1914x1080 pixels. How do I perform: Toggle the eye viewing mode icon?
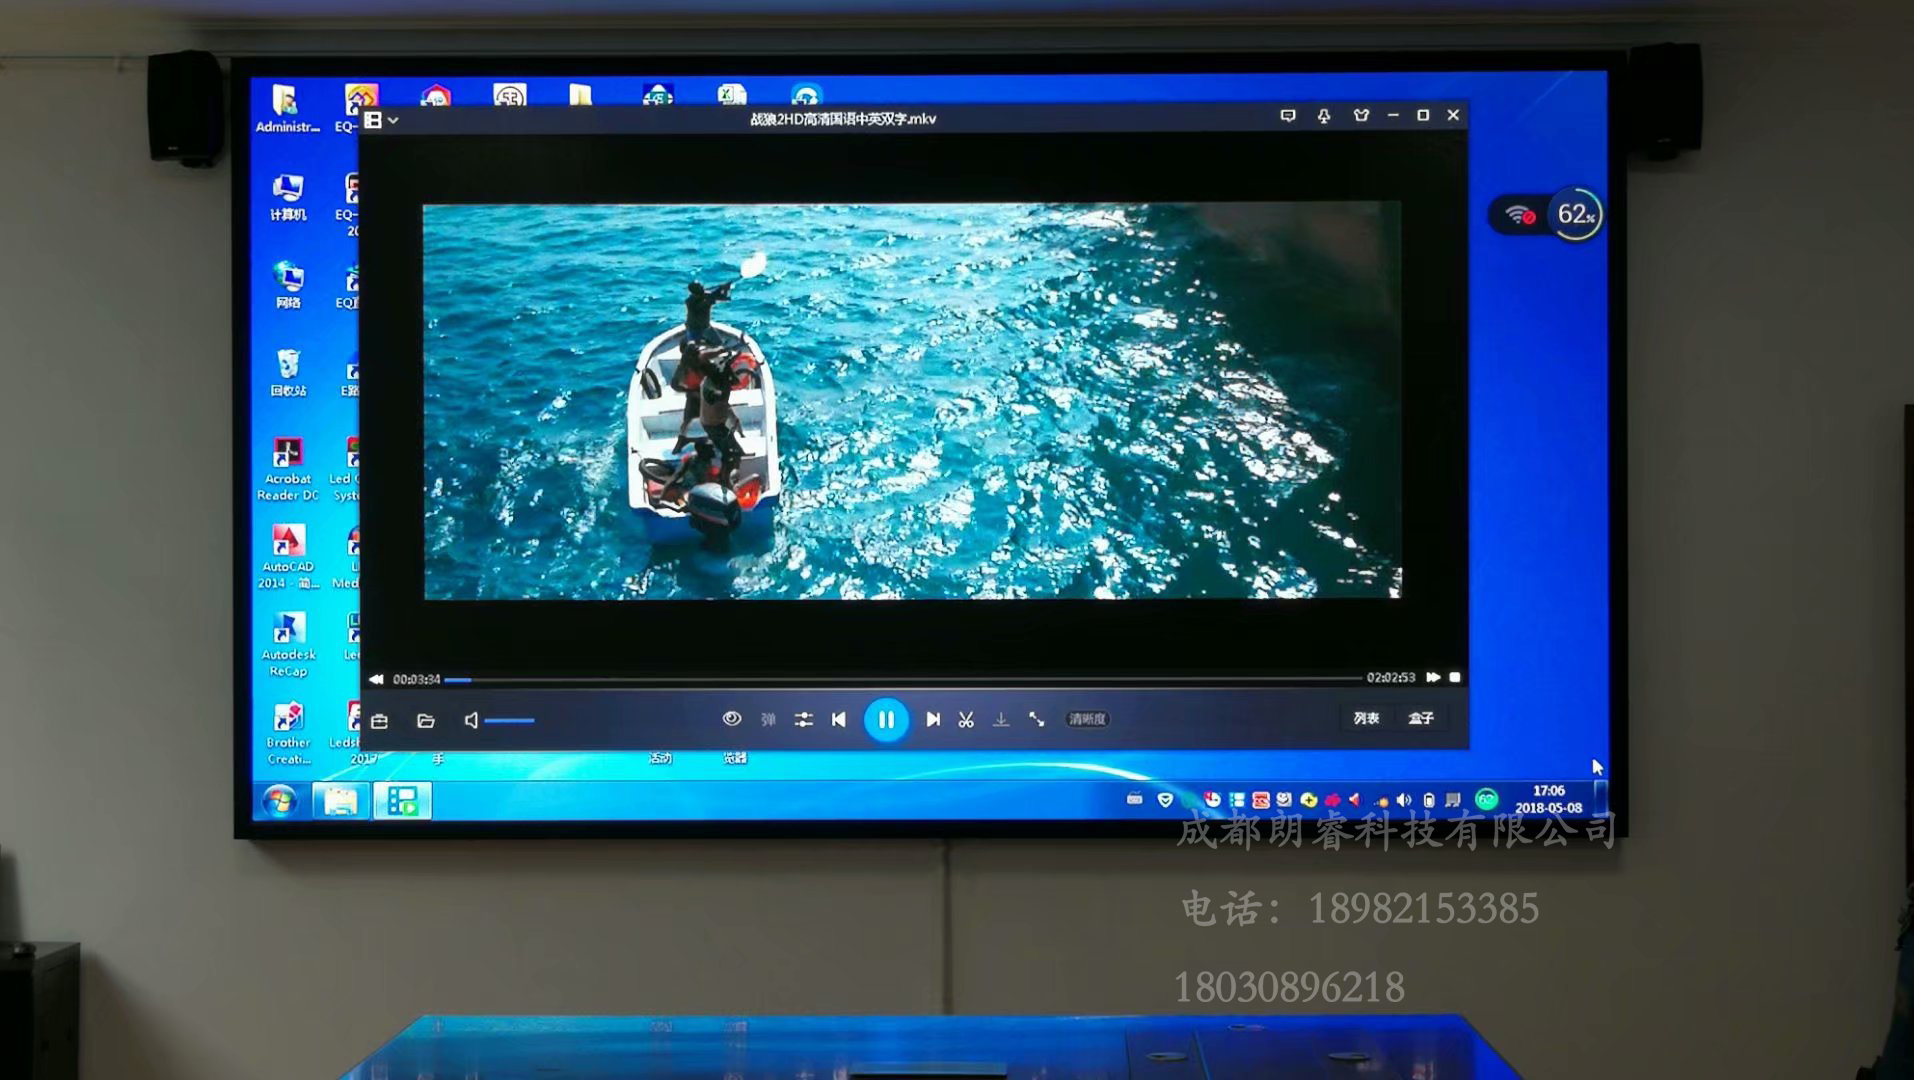tap(732, 719)
